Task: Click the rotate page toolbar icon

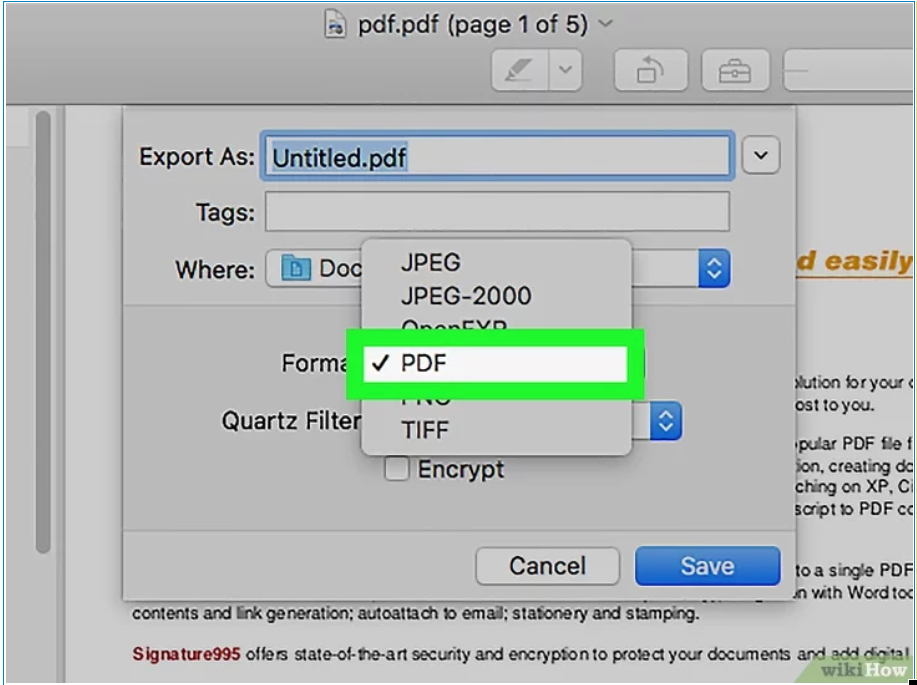Action: point(650,70)
